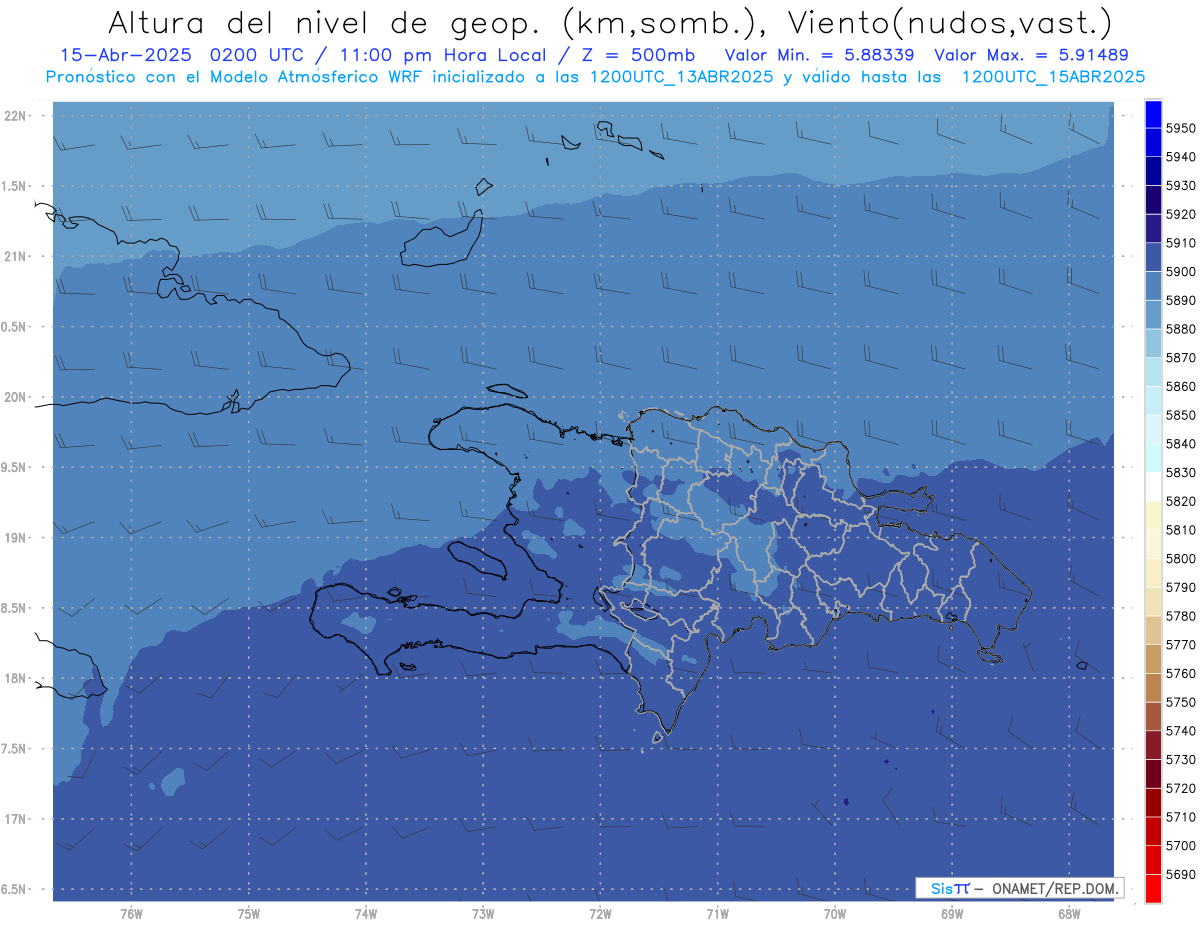
Task: Click the 5800 color scale label
Action: tap(1181, 558)
